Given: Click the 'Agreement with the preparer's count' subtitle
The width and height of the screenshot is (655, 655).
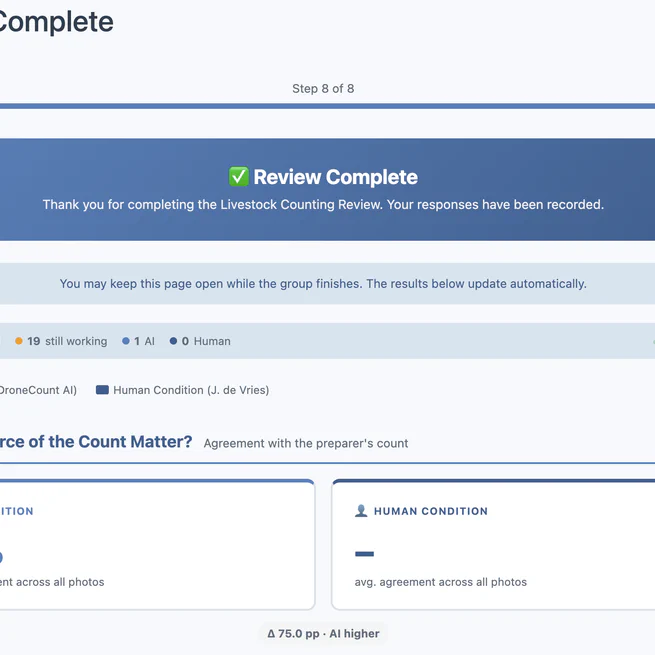Looking at the screenshot, I should pos(306,443).
